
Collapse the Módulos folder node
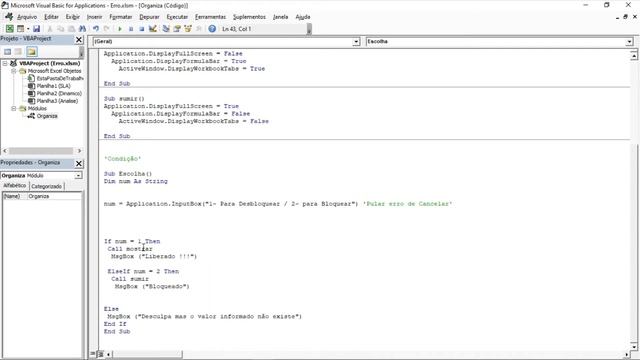13,108
